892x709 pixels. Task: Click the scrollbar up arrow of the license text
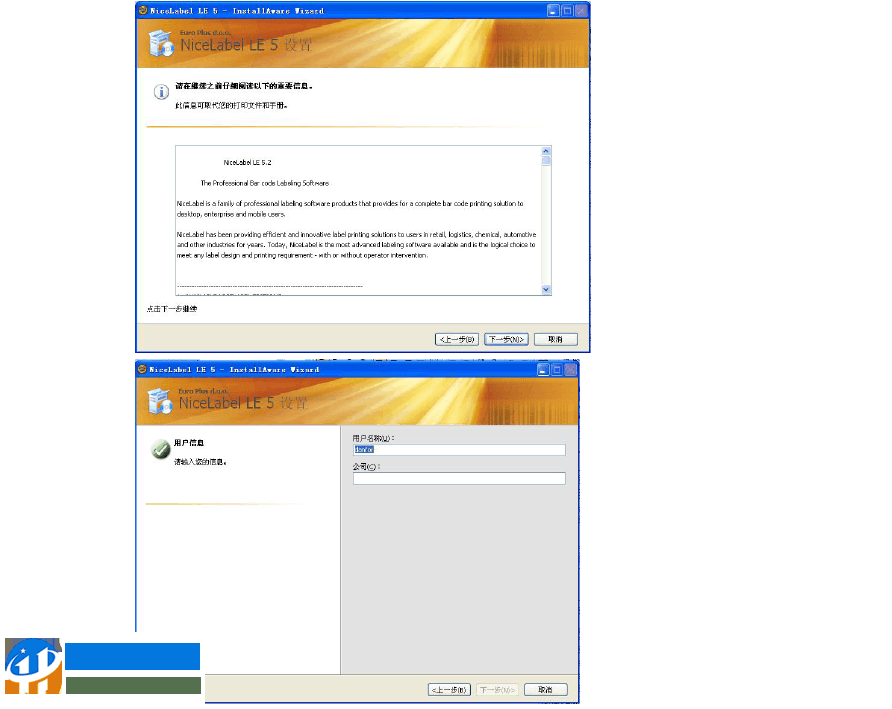point(545,150)
